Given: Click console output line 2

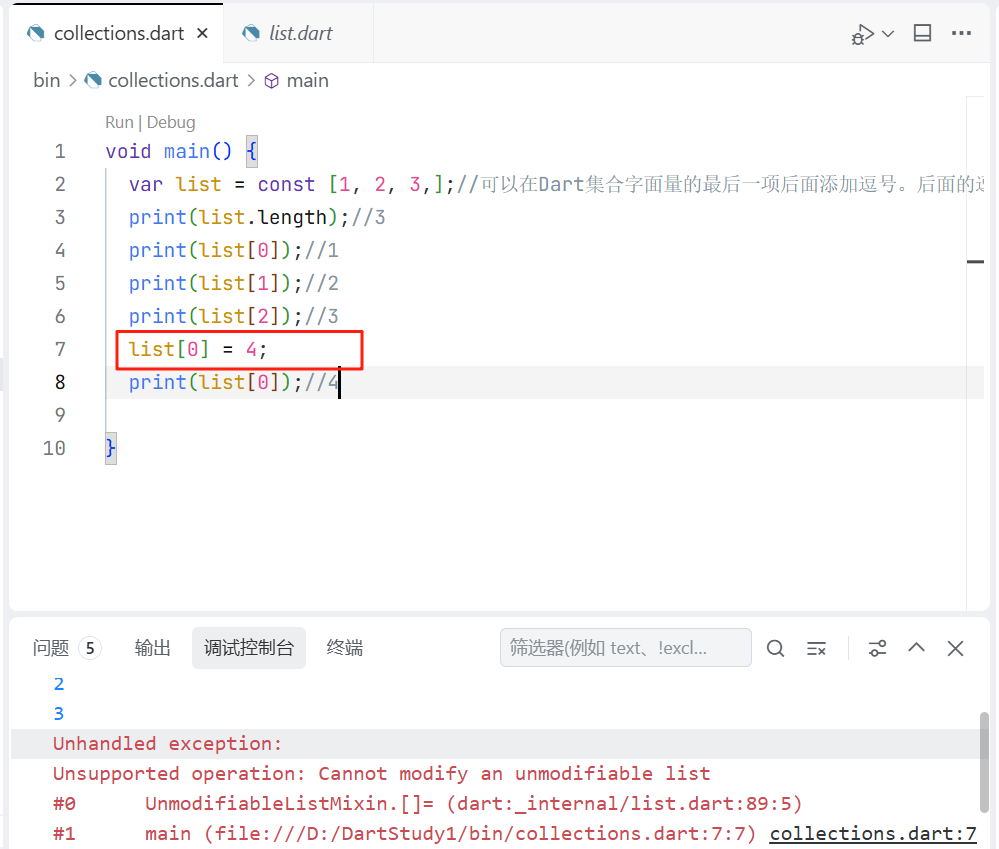Looking at the screenshot, I should [x=59, y=684].
